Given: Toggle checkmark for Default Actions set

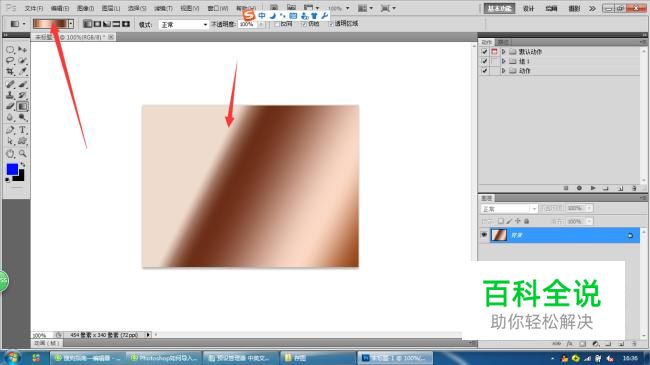Looking at the screenshot, I should (x=484, y=52).
